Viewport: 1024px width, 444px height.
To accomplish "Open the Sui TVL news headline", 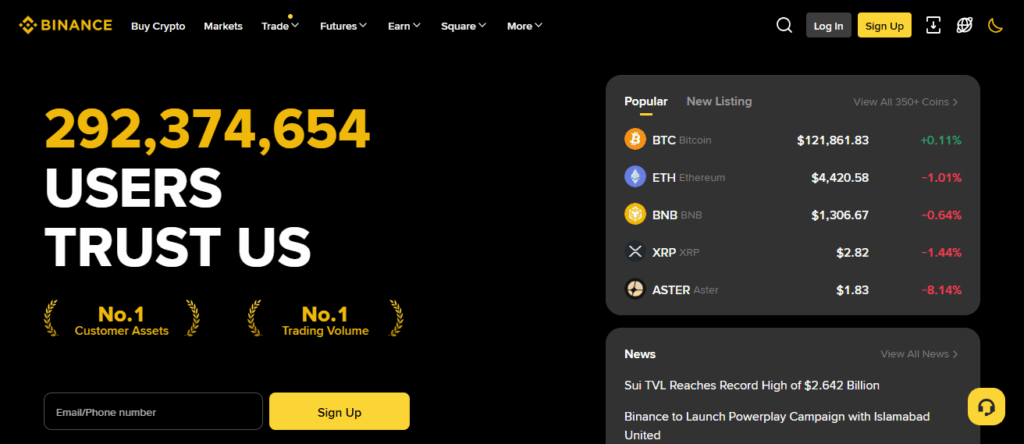I will [x=751, y=385].
